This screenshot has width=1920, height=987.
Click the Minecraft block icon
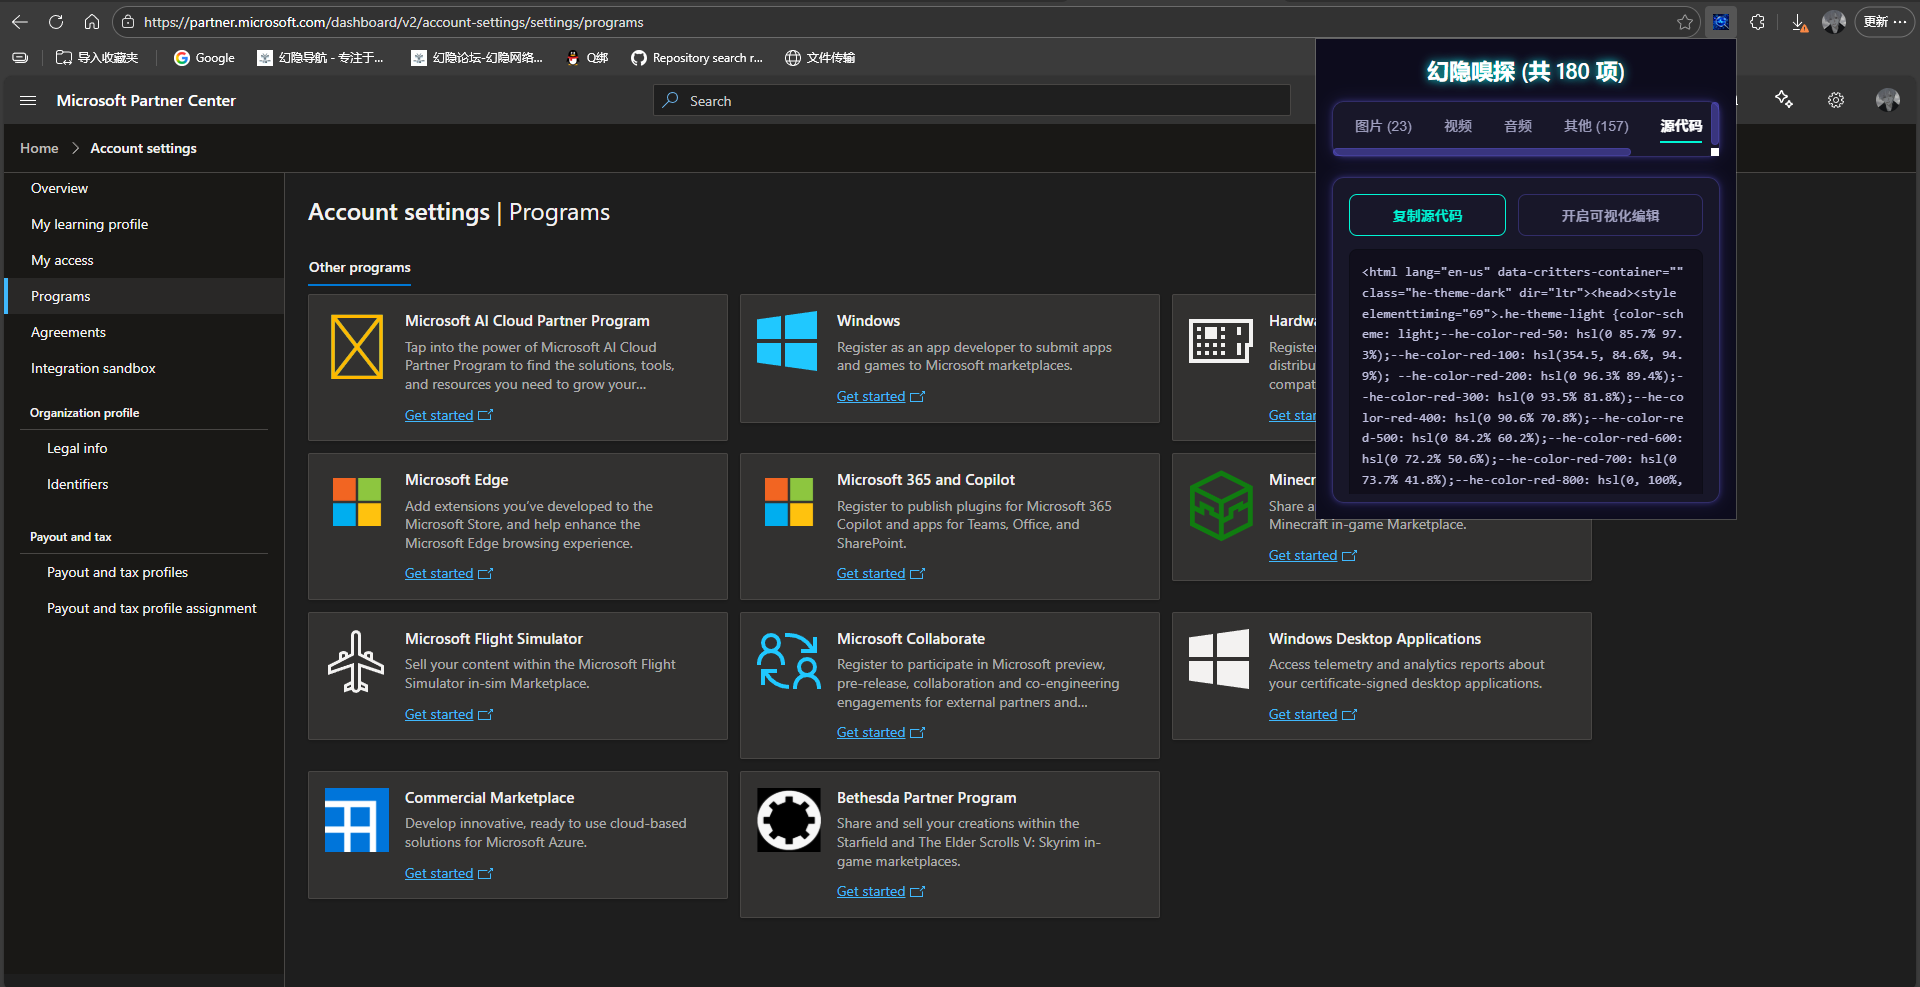(x=1221, y=506)
